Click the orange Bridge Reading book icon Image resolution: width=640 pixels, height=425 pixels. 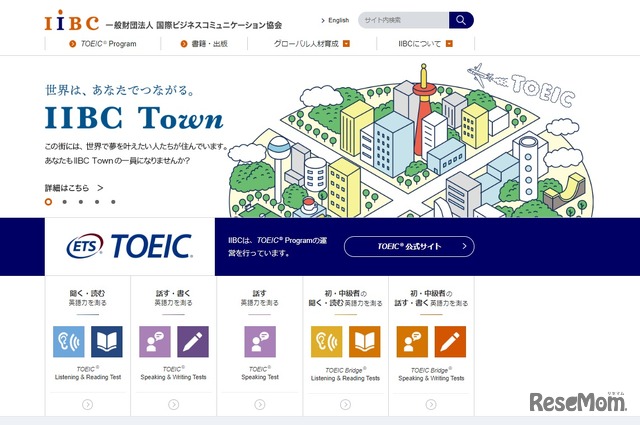point(364,342)
